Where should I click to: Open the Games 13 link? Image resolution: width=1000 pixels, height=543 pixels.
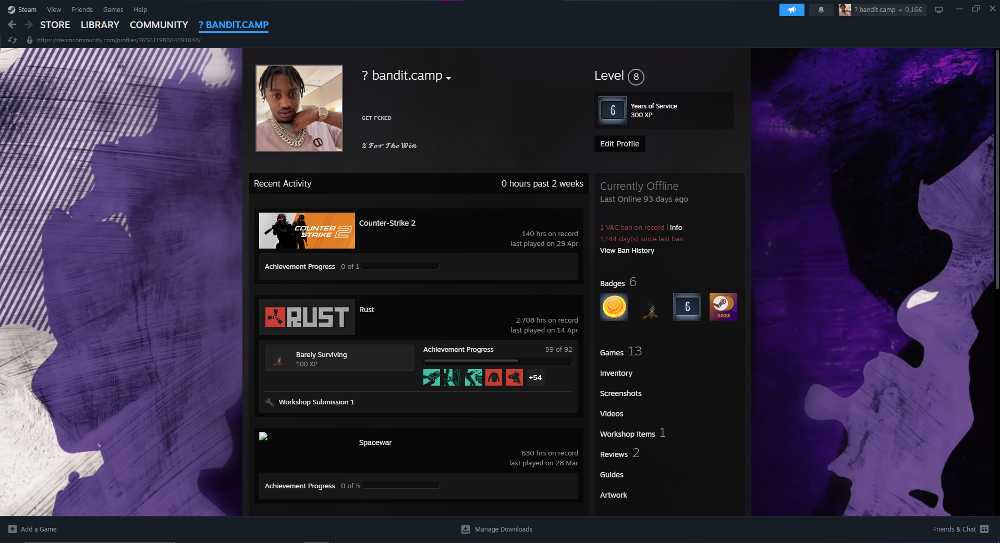click(x=621, y=352)
